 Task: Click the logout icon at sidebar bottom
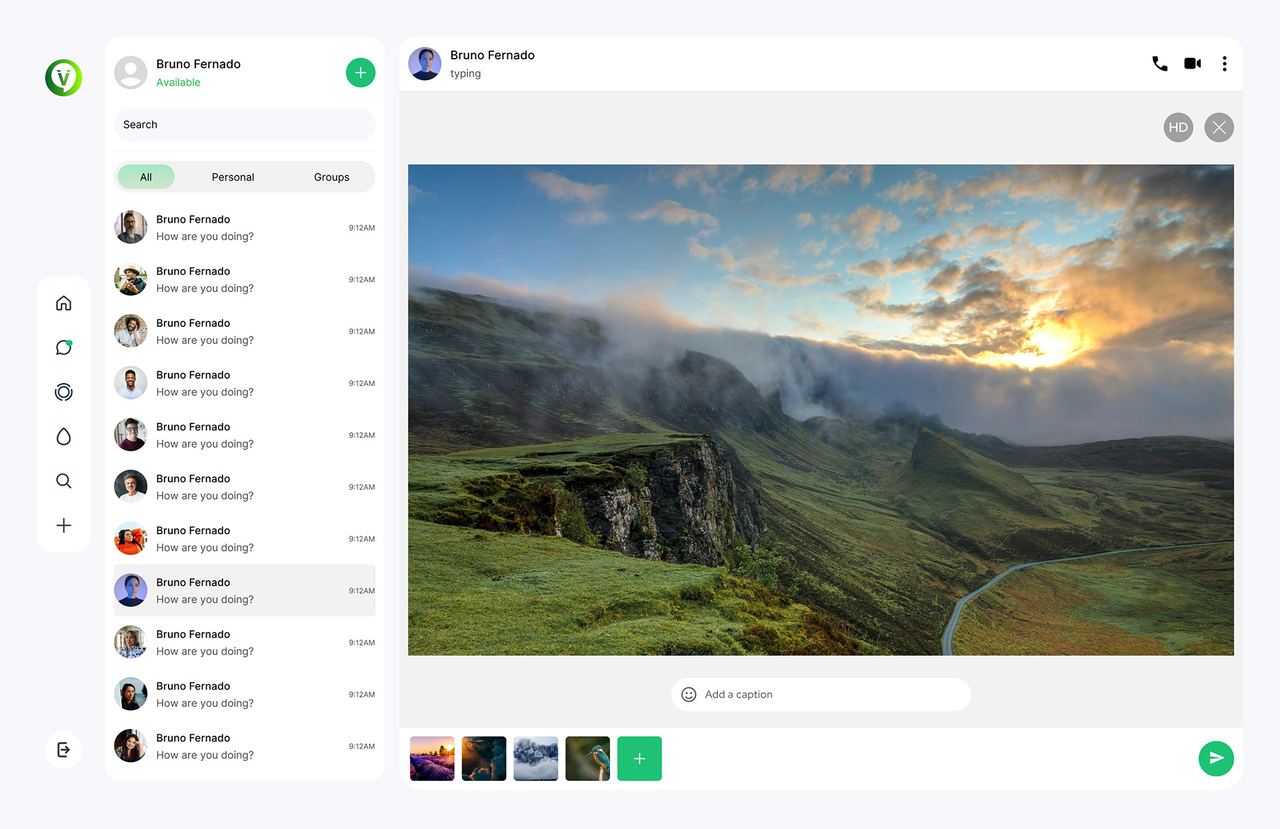[x=63, y=750]
